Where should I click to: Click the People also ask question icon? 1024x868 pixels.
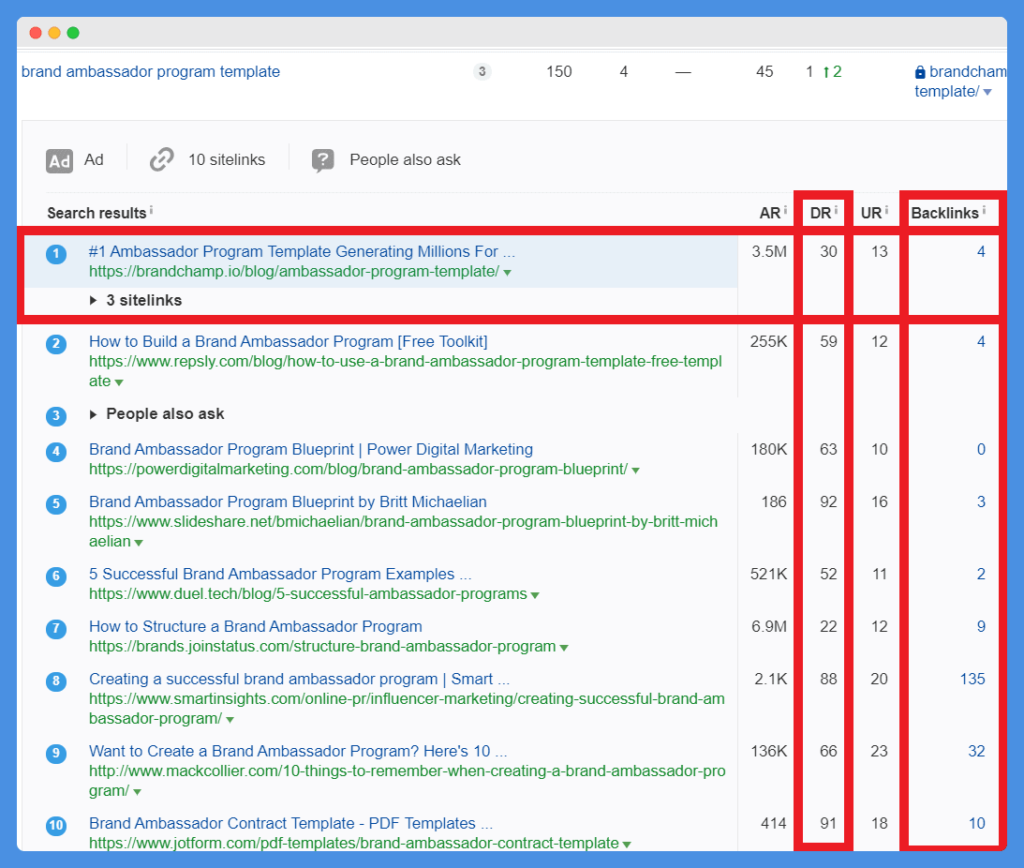(x=323, y=160)
